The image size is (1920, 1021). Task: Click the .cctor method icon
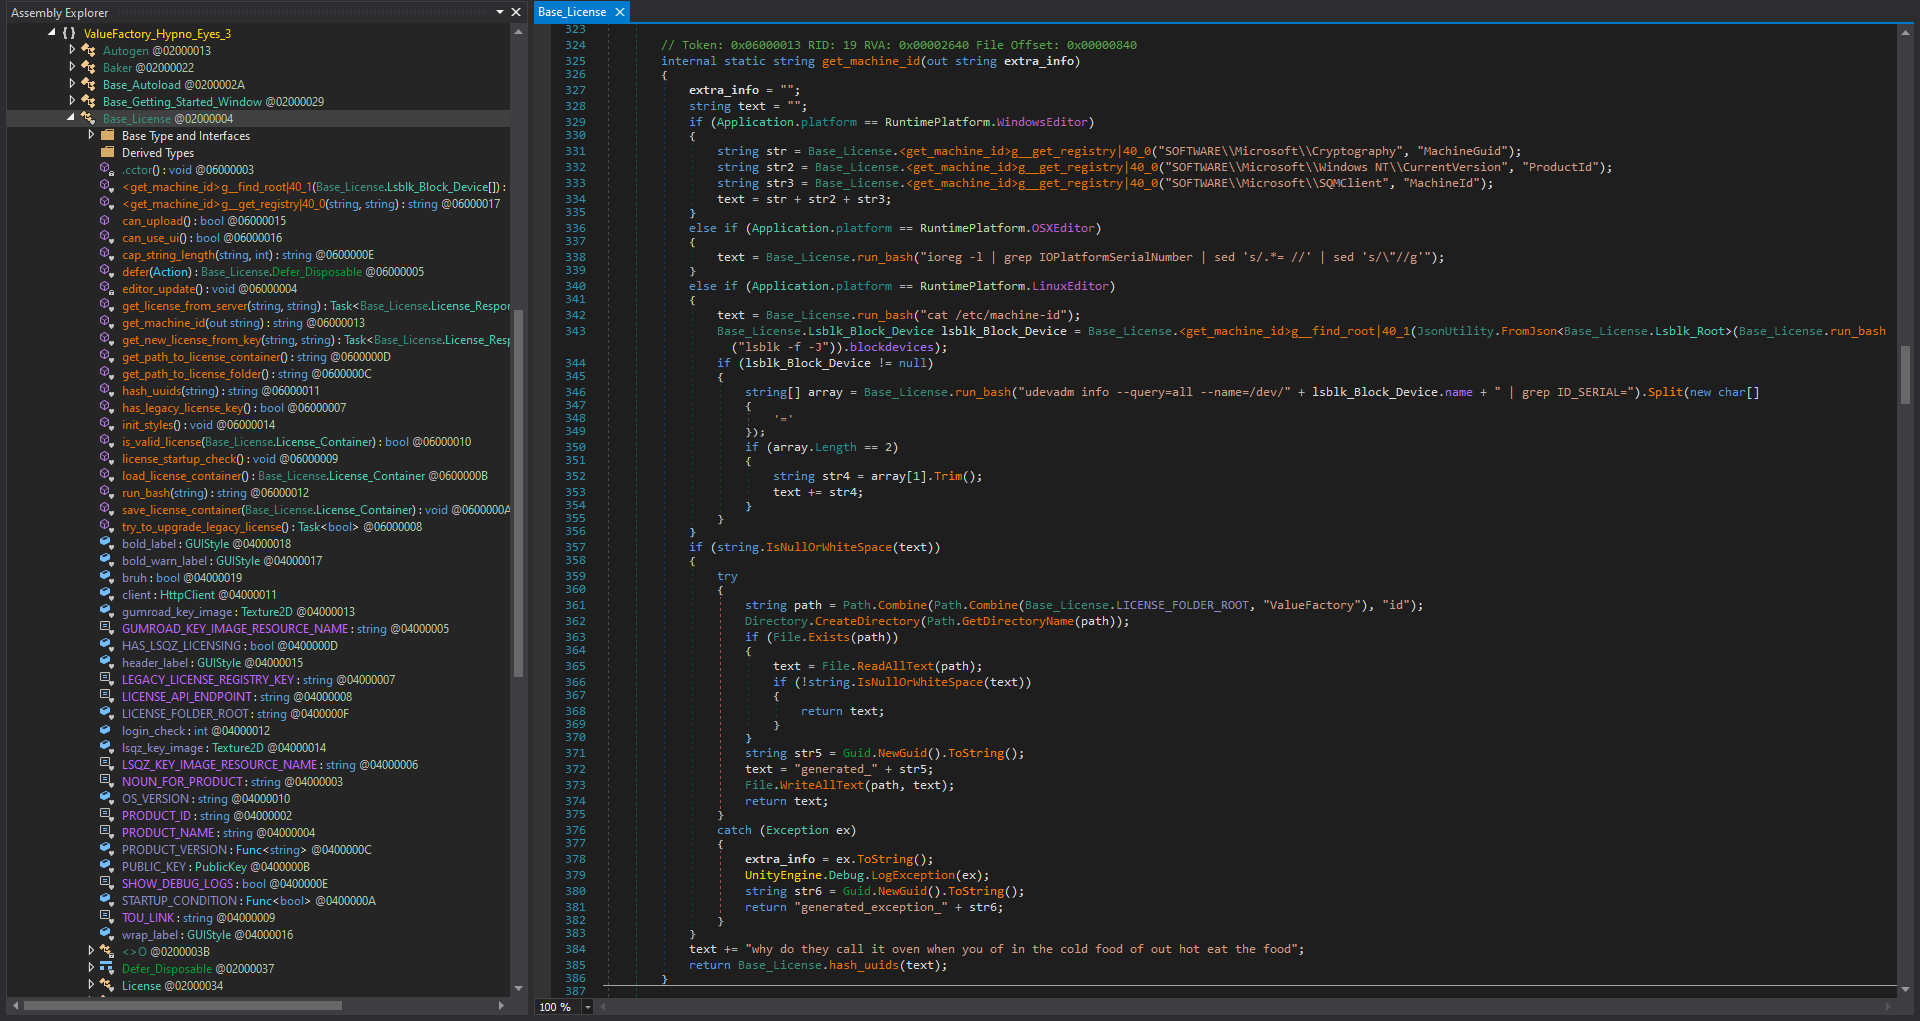pos(107,169)
